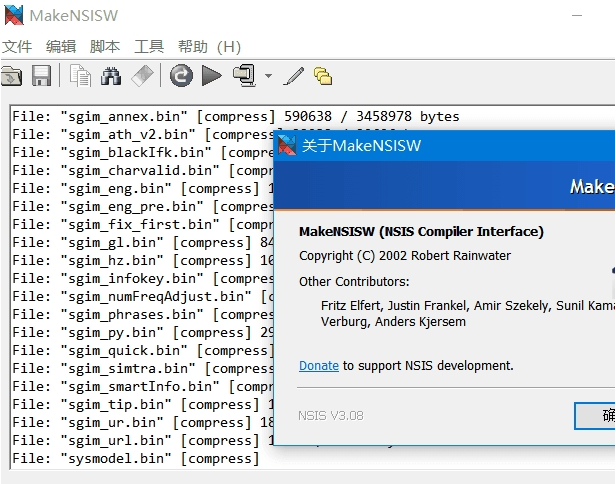Select the sgim_phrases.bin log line
Viewport: 616px width, 484px height.
pos(143,315)
